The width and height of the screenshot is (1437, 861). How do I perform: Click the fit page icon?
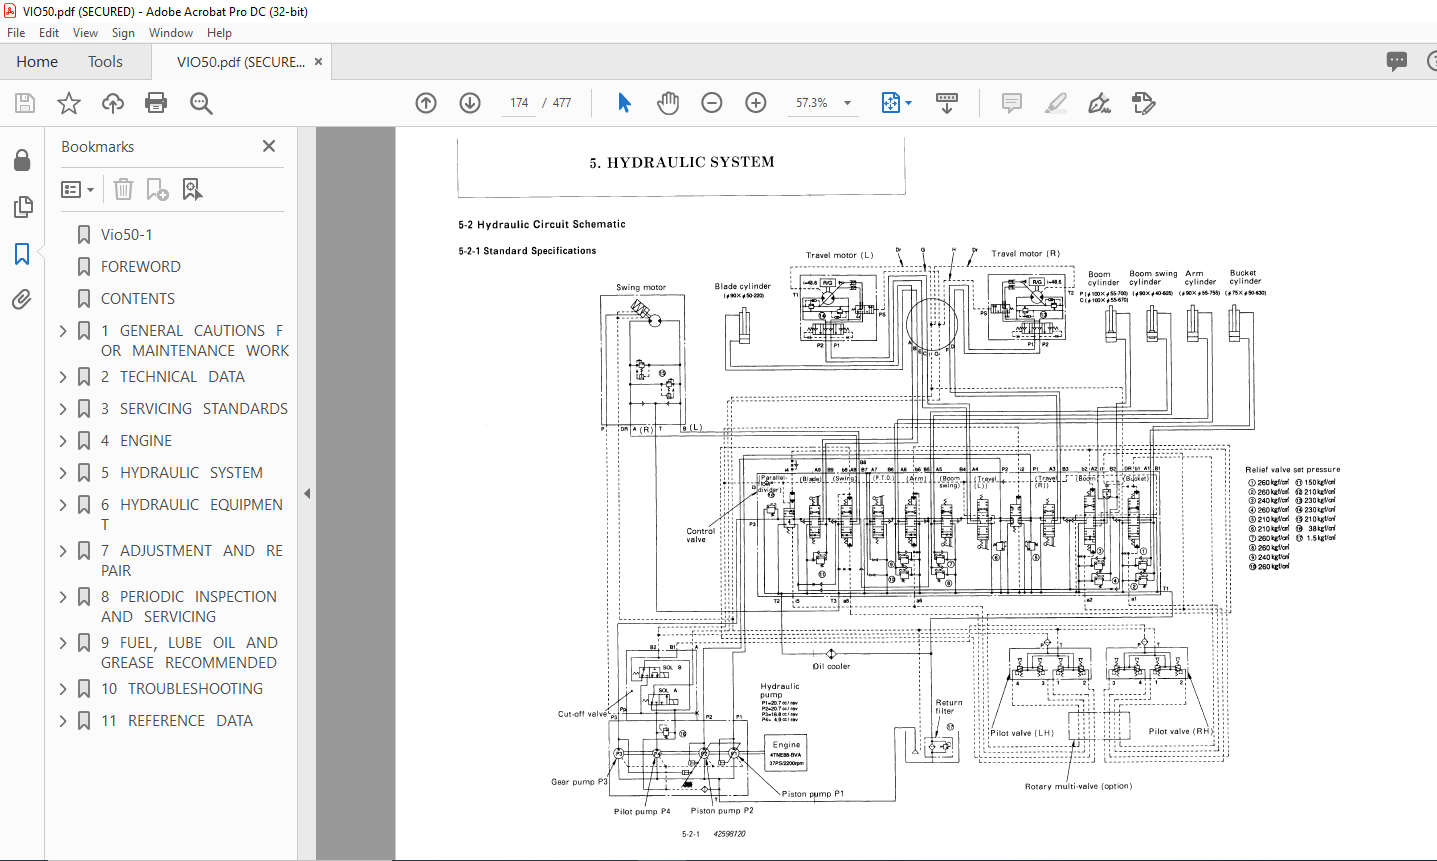(890, 103)
